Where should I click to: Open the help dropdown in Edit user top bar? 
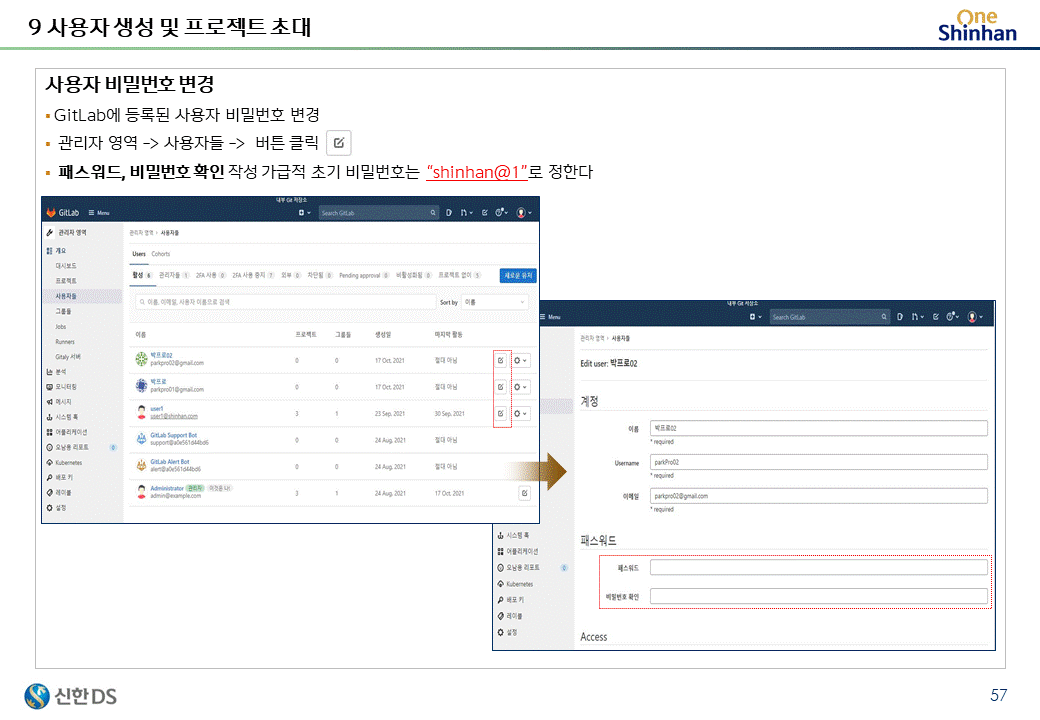[x=953, y=317]
